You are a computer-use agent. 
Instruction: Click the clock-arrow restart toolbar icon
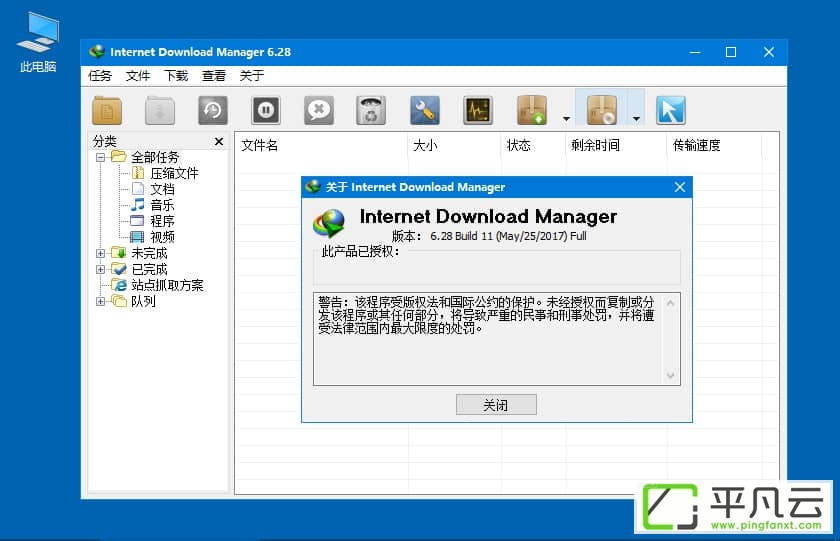tap(213, 110)
